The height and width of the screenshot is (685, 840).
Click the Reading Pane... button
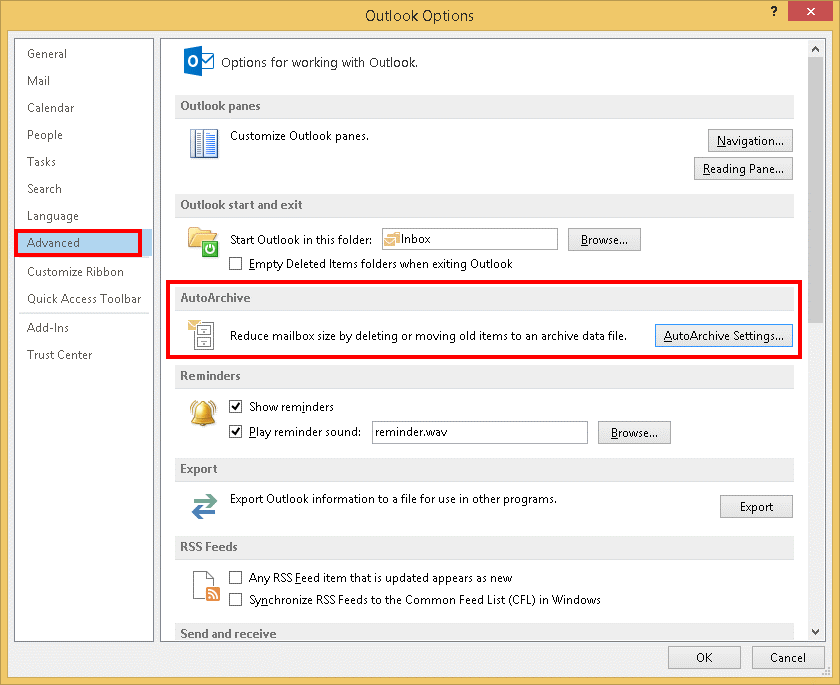(743, 169)
